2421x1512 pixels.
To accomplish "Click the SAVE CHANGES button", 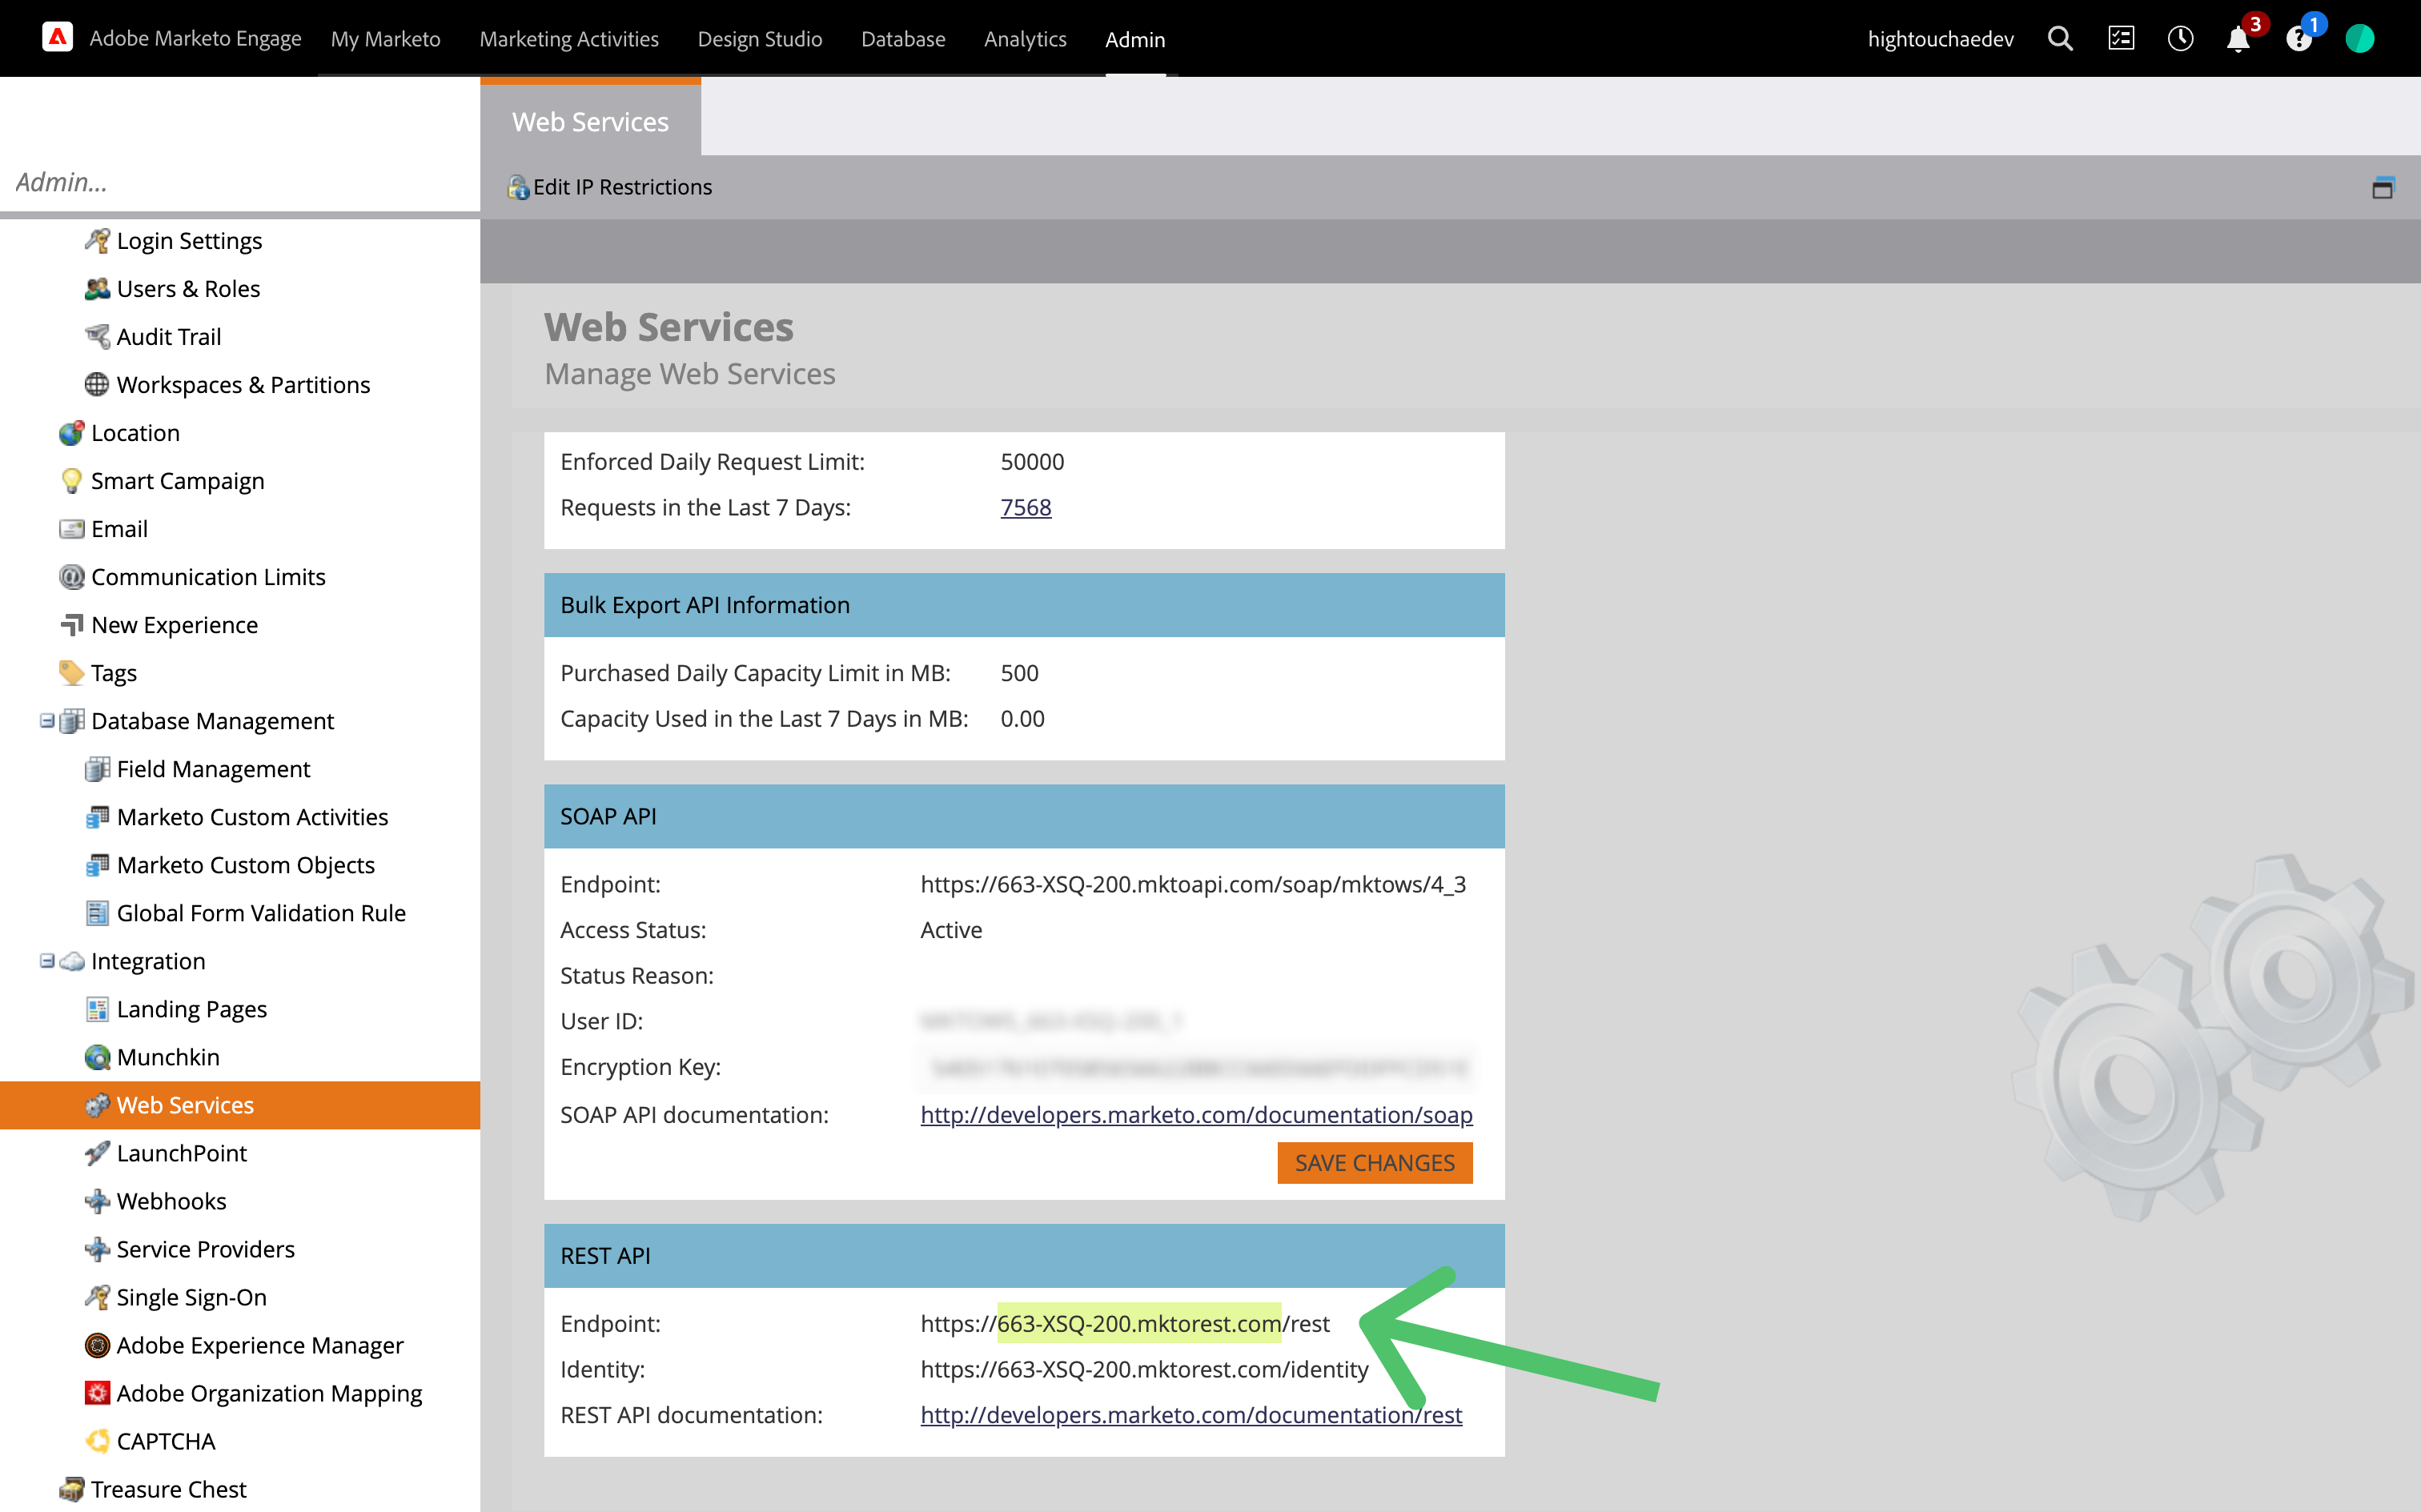I will coord(1374,1162).
